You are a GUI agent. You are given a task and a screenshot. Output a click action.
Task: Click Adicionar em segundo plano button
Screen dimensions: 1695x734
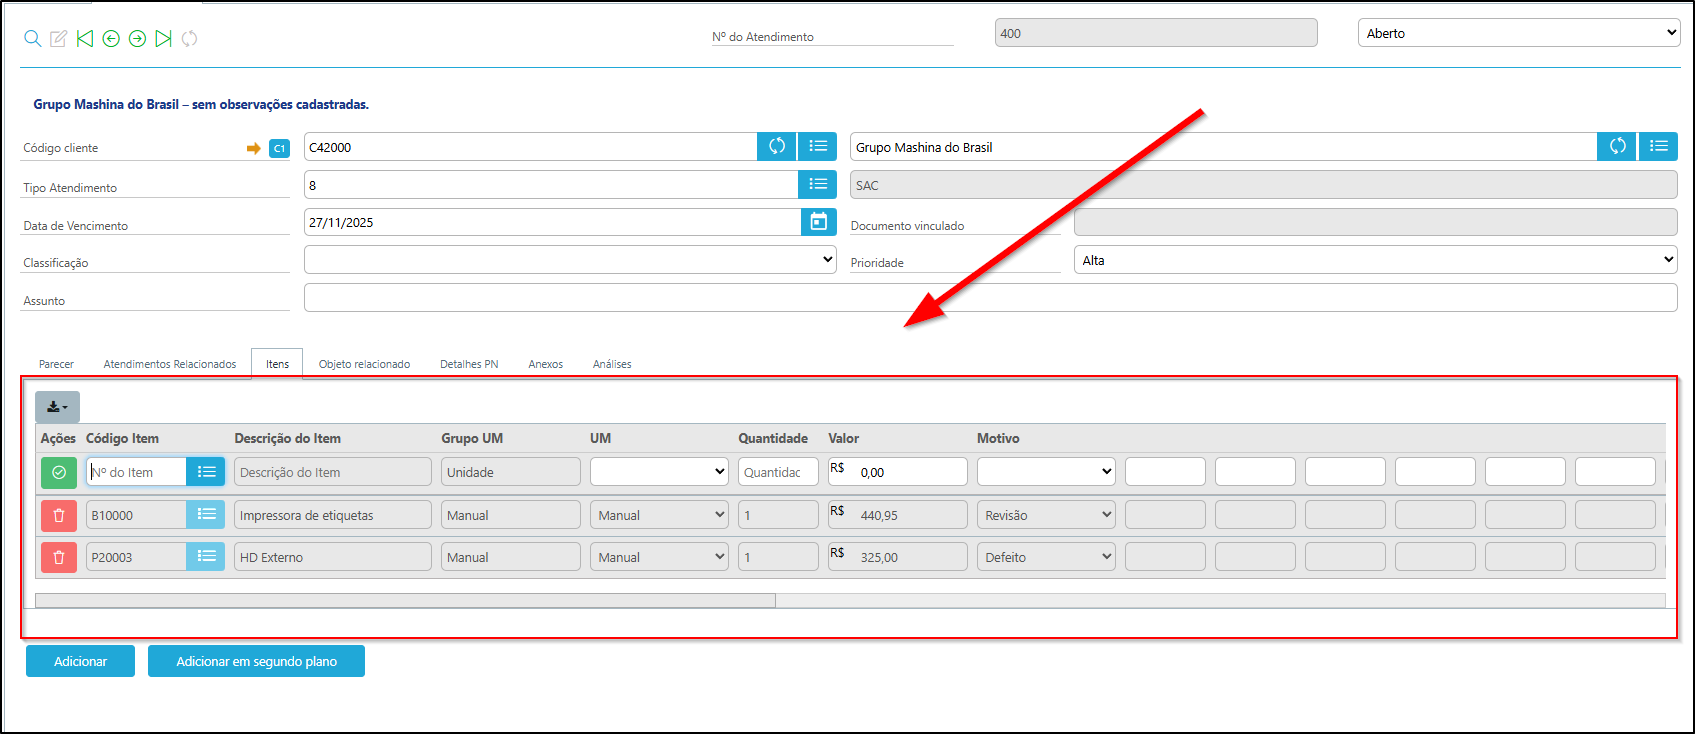[x=256, y=661]
